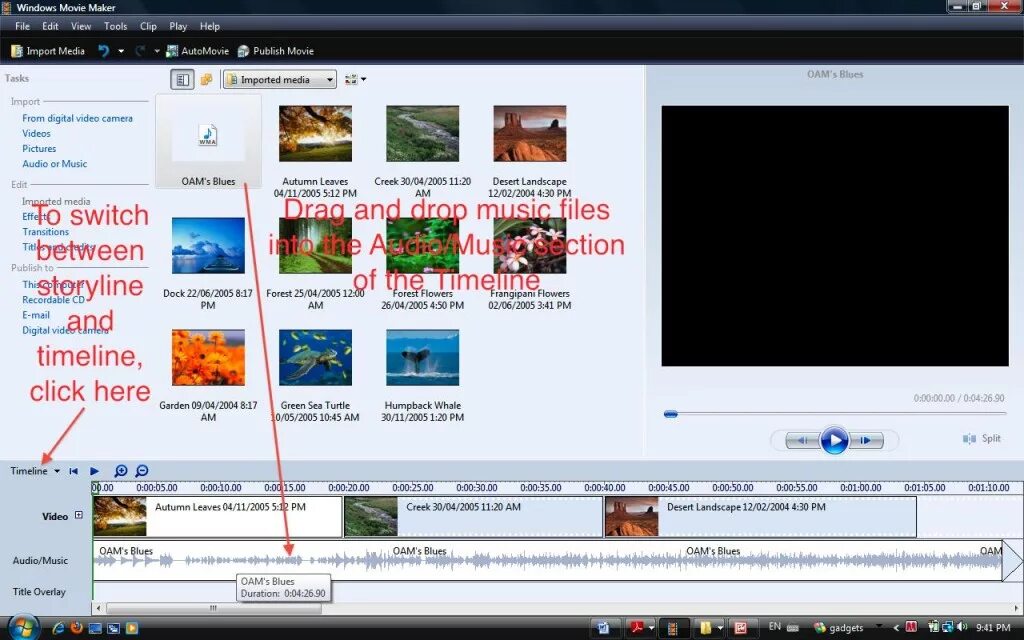
Task: Select the Forest Flowers thumbnail
Action: (423, 246)
